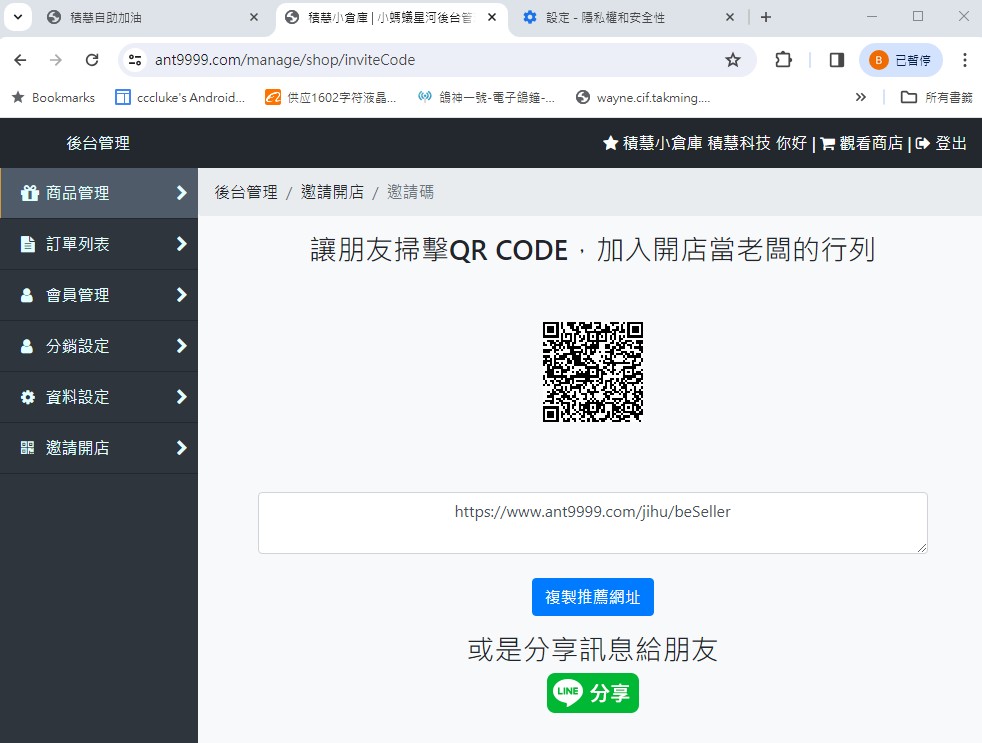Open the 供應1602字符液晶 bookmark

click(x=331, y=98)
